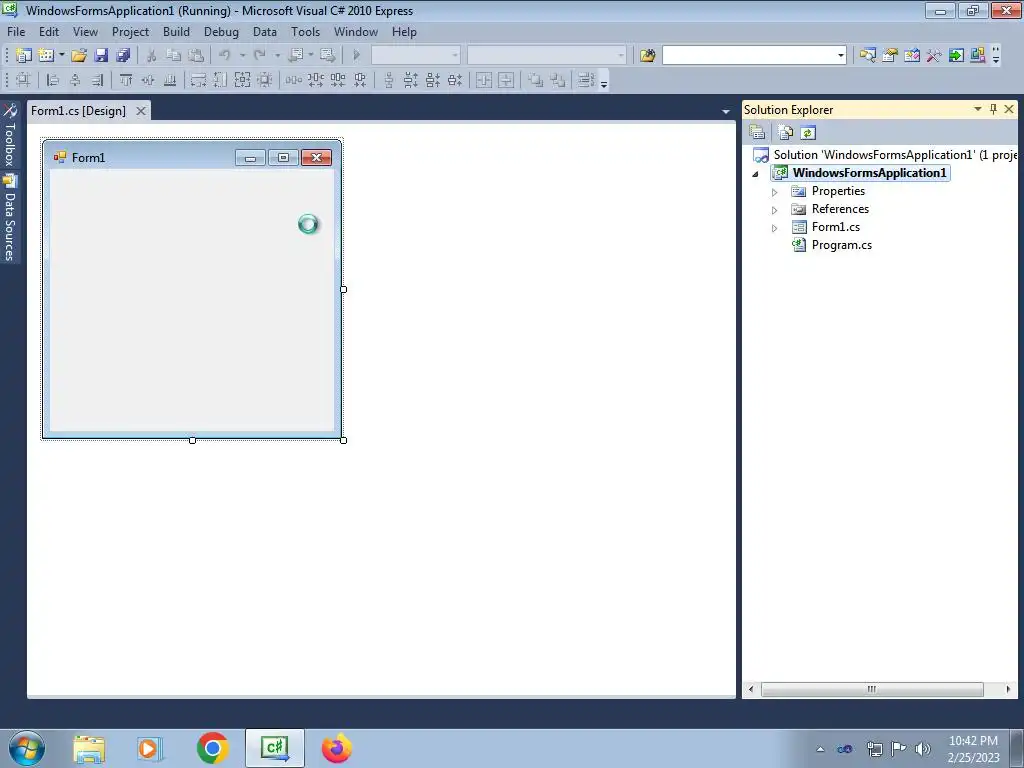Click the Start Debugging play icon
Screen dimensions: 1024x768
pos(357,56)
